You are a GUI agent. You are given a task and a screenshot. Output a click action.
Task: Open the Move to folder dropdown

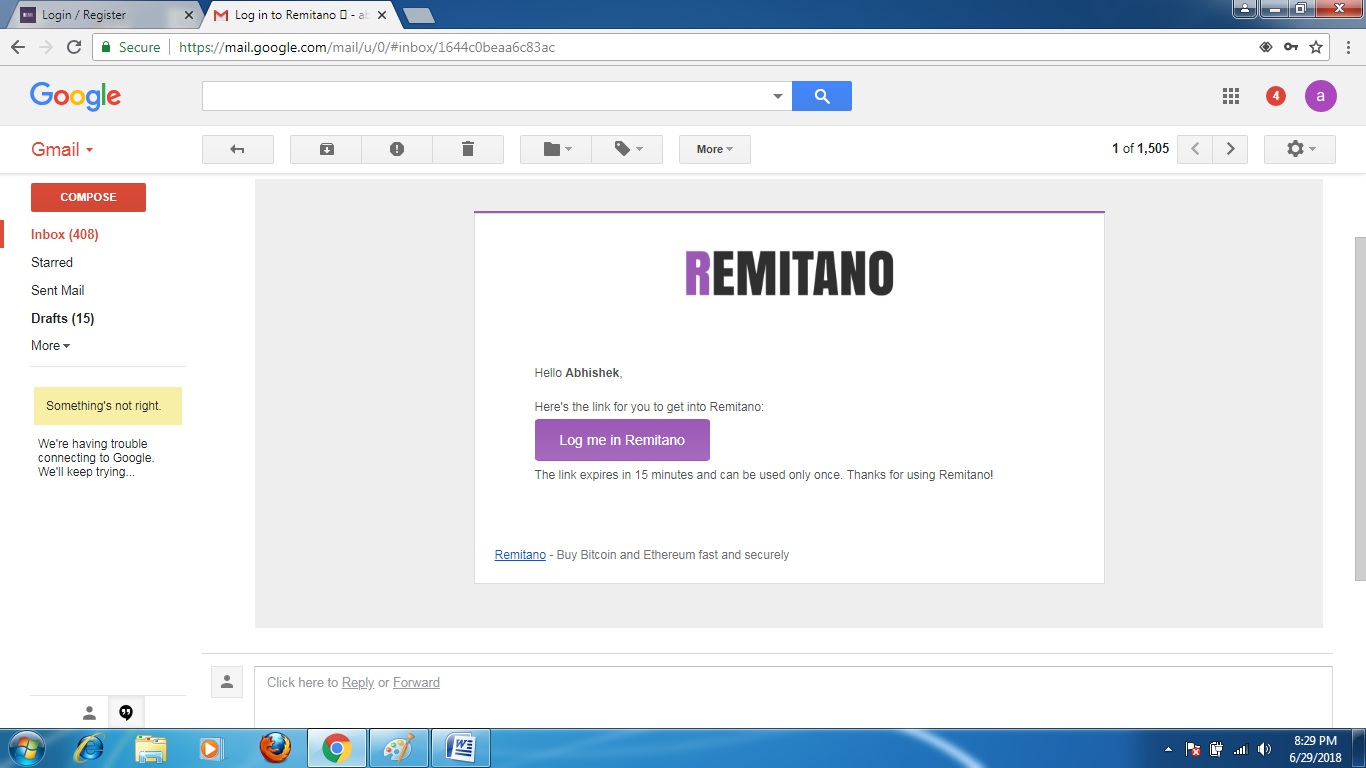click(556, 149)
